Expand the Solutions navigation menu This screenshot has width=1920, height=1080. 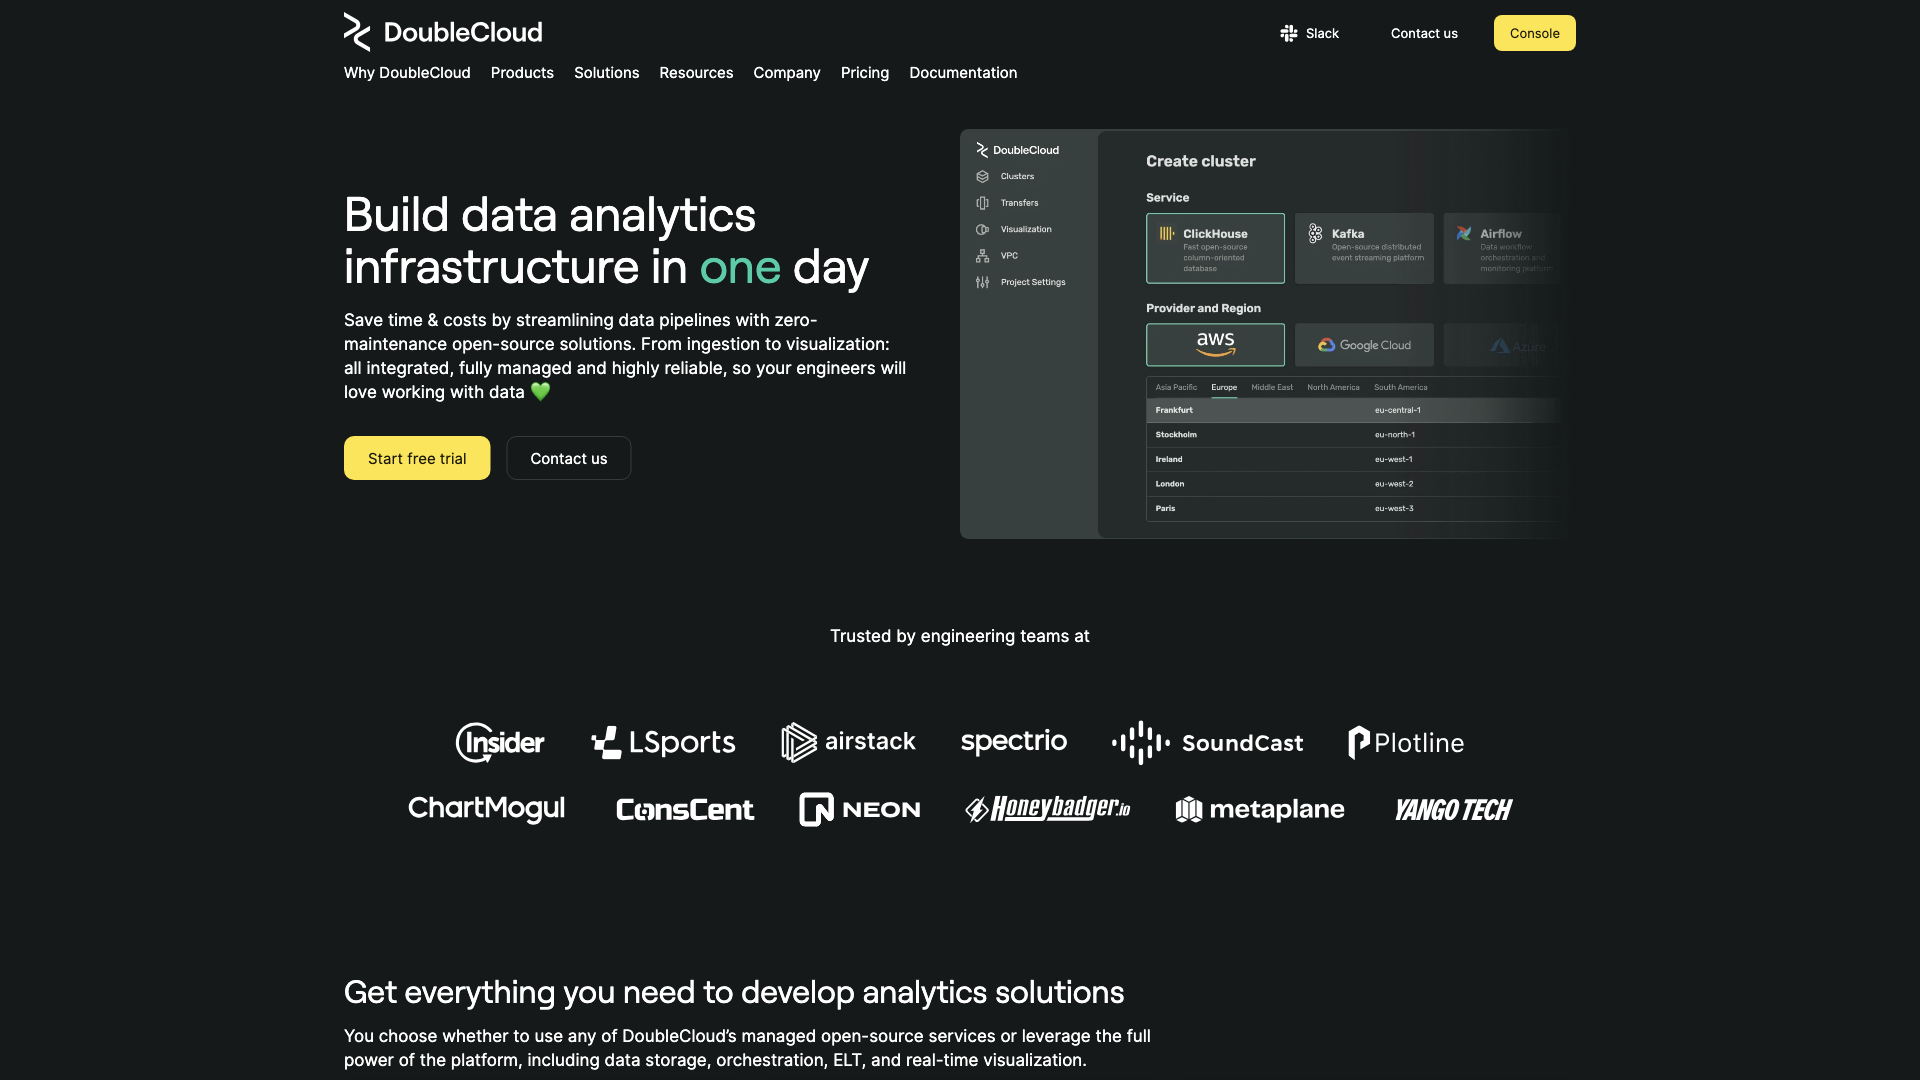[607, 73]
